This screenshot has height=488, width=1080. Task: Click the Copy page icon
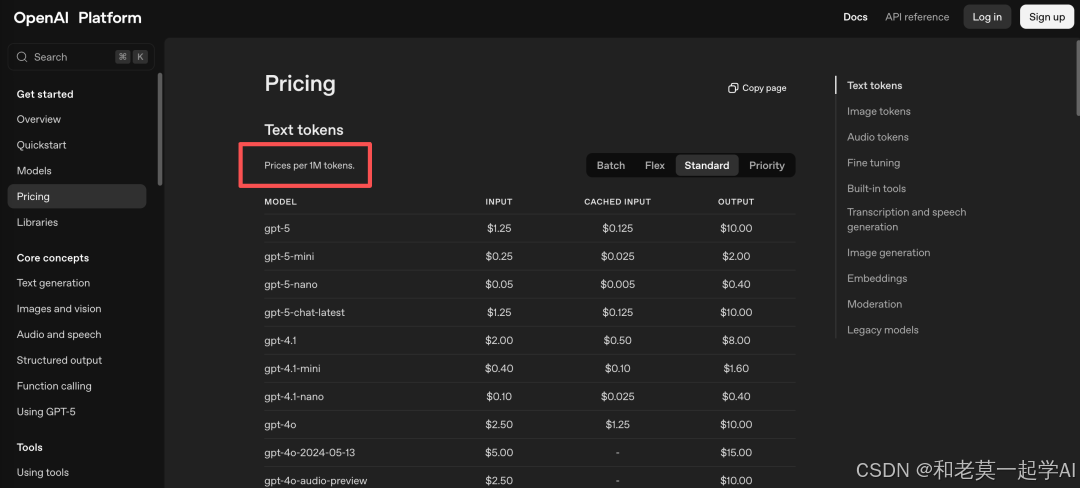click(734, 88)
